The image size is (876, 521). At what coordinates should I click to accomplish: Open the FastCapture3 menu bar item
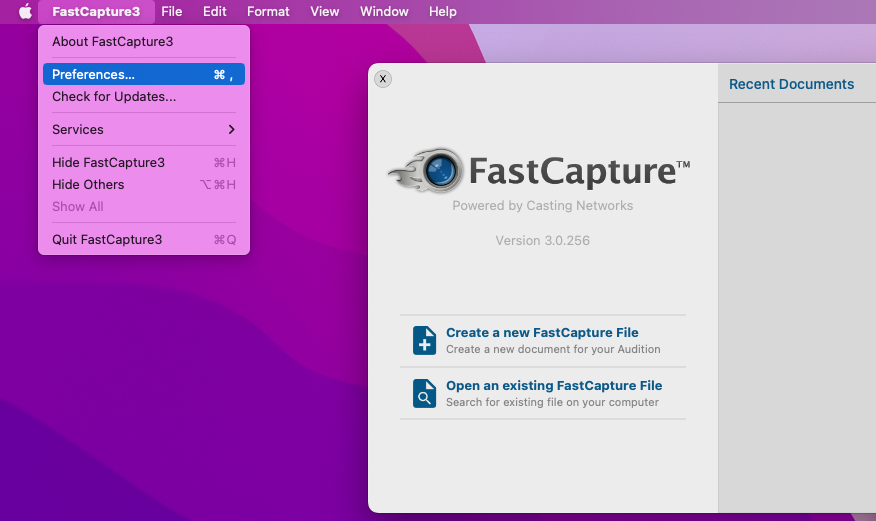point(96,11)
